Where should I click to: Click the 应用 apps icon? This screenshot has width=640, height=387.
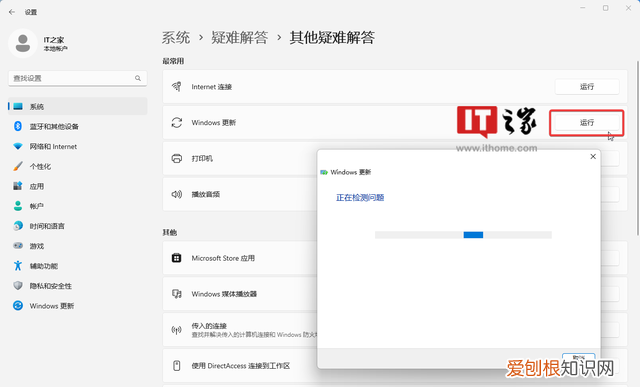18,186
